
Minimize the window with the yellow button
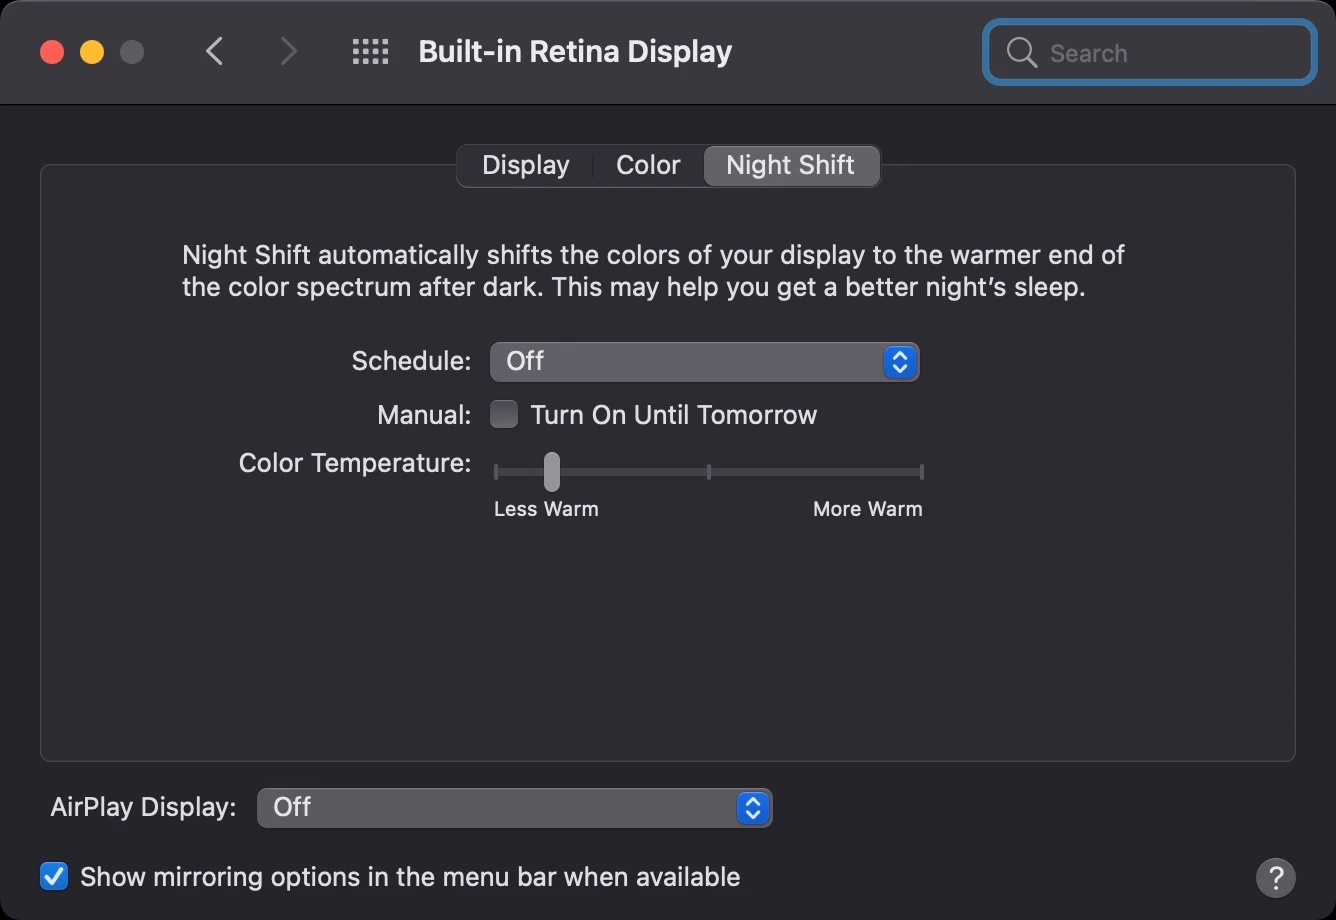92,52
